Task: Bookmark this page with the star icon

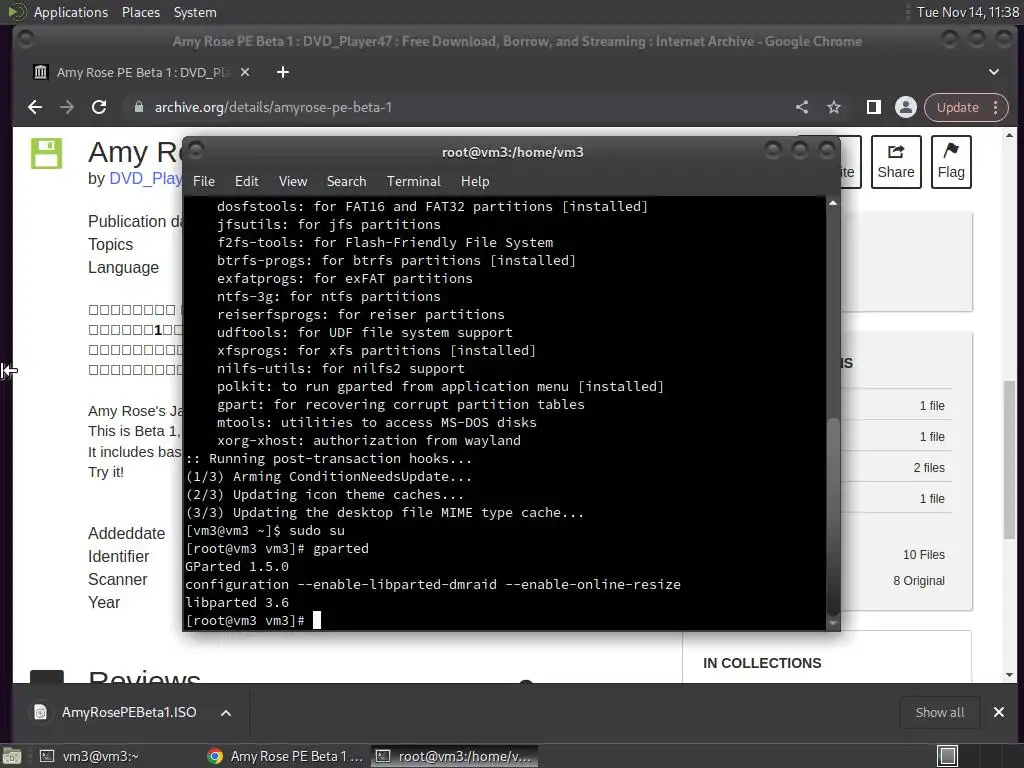Action: 834,107
